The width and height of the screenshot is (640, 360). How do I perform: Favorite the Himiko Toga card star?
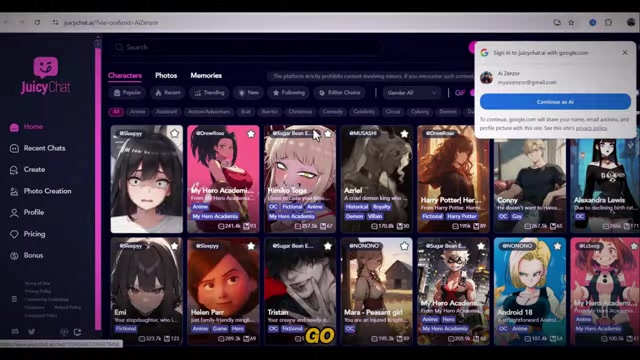(328, 133)
